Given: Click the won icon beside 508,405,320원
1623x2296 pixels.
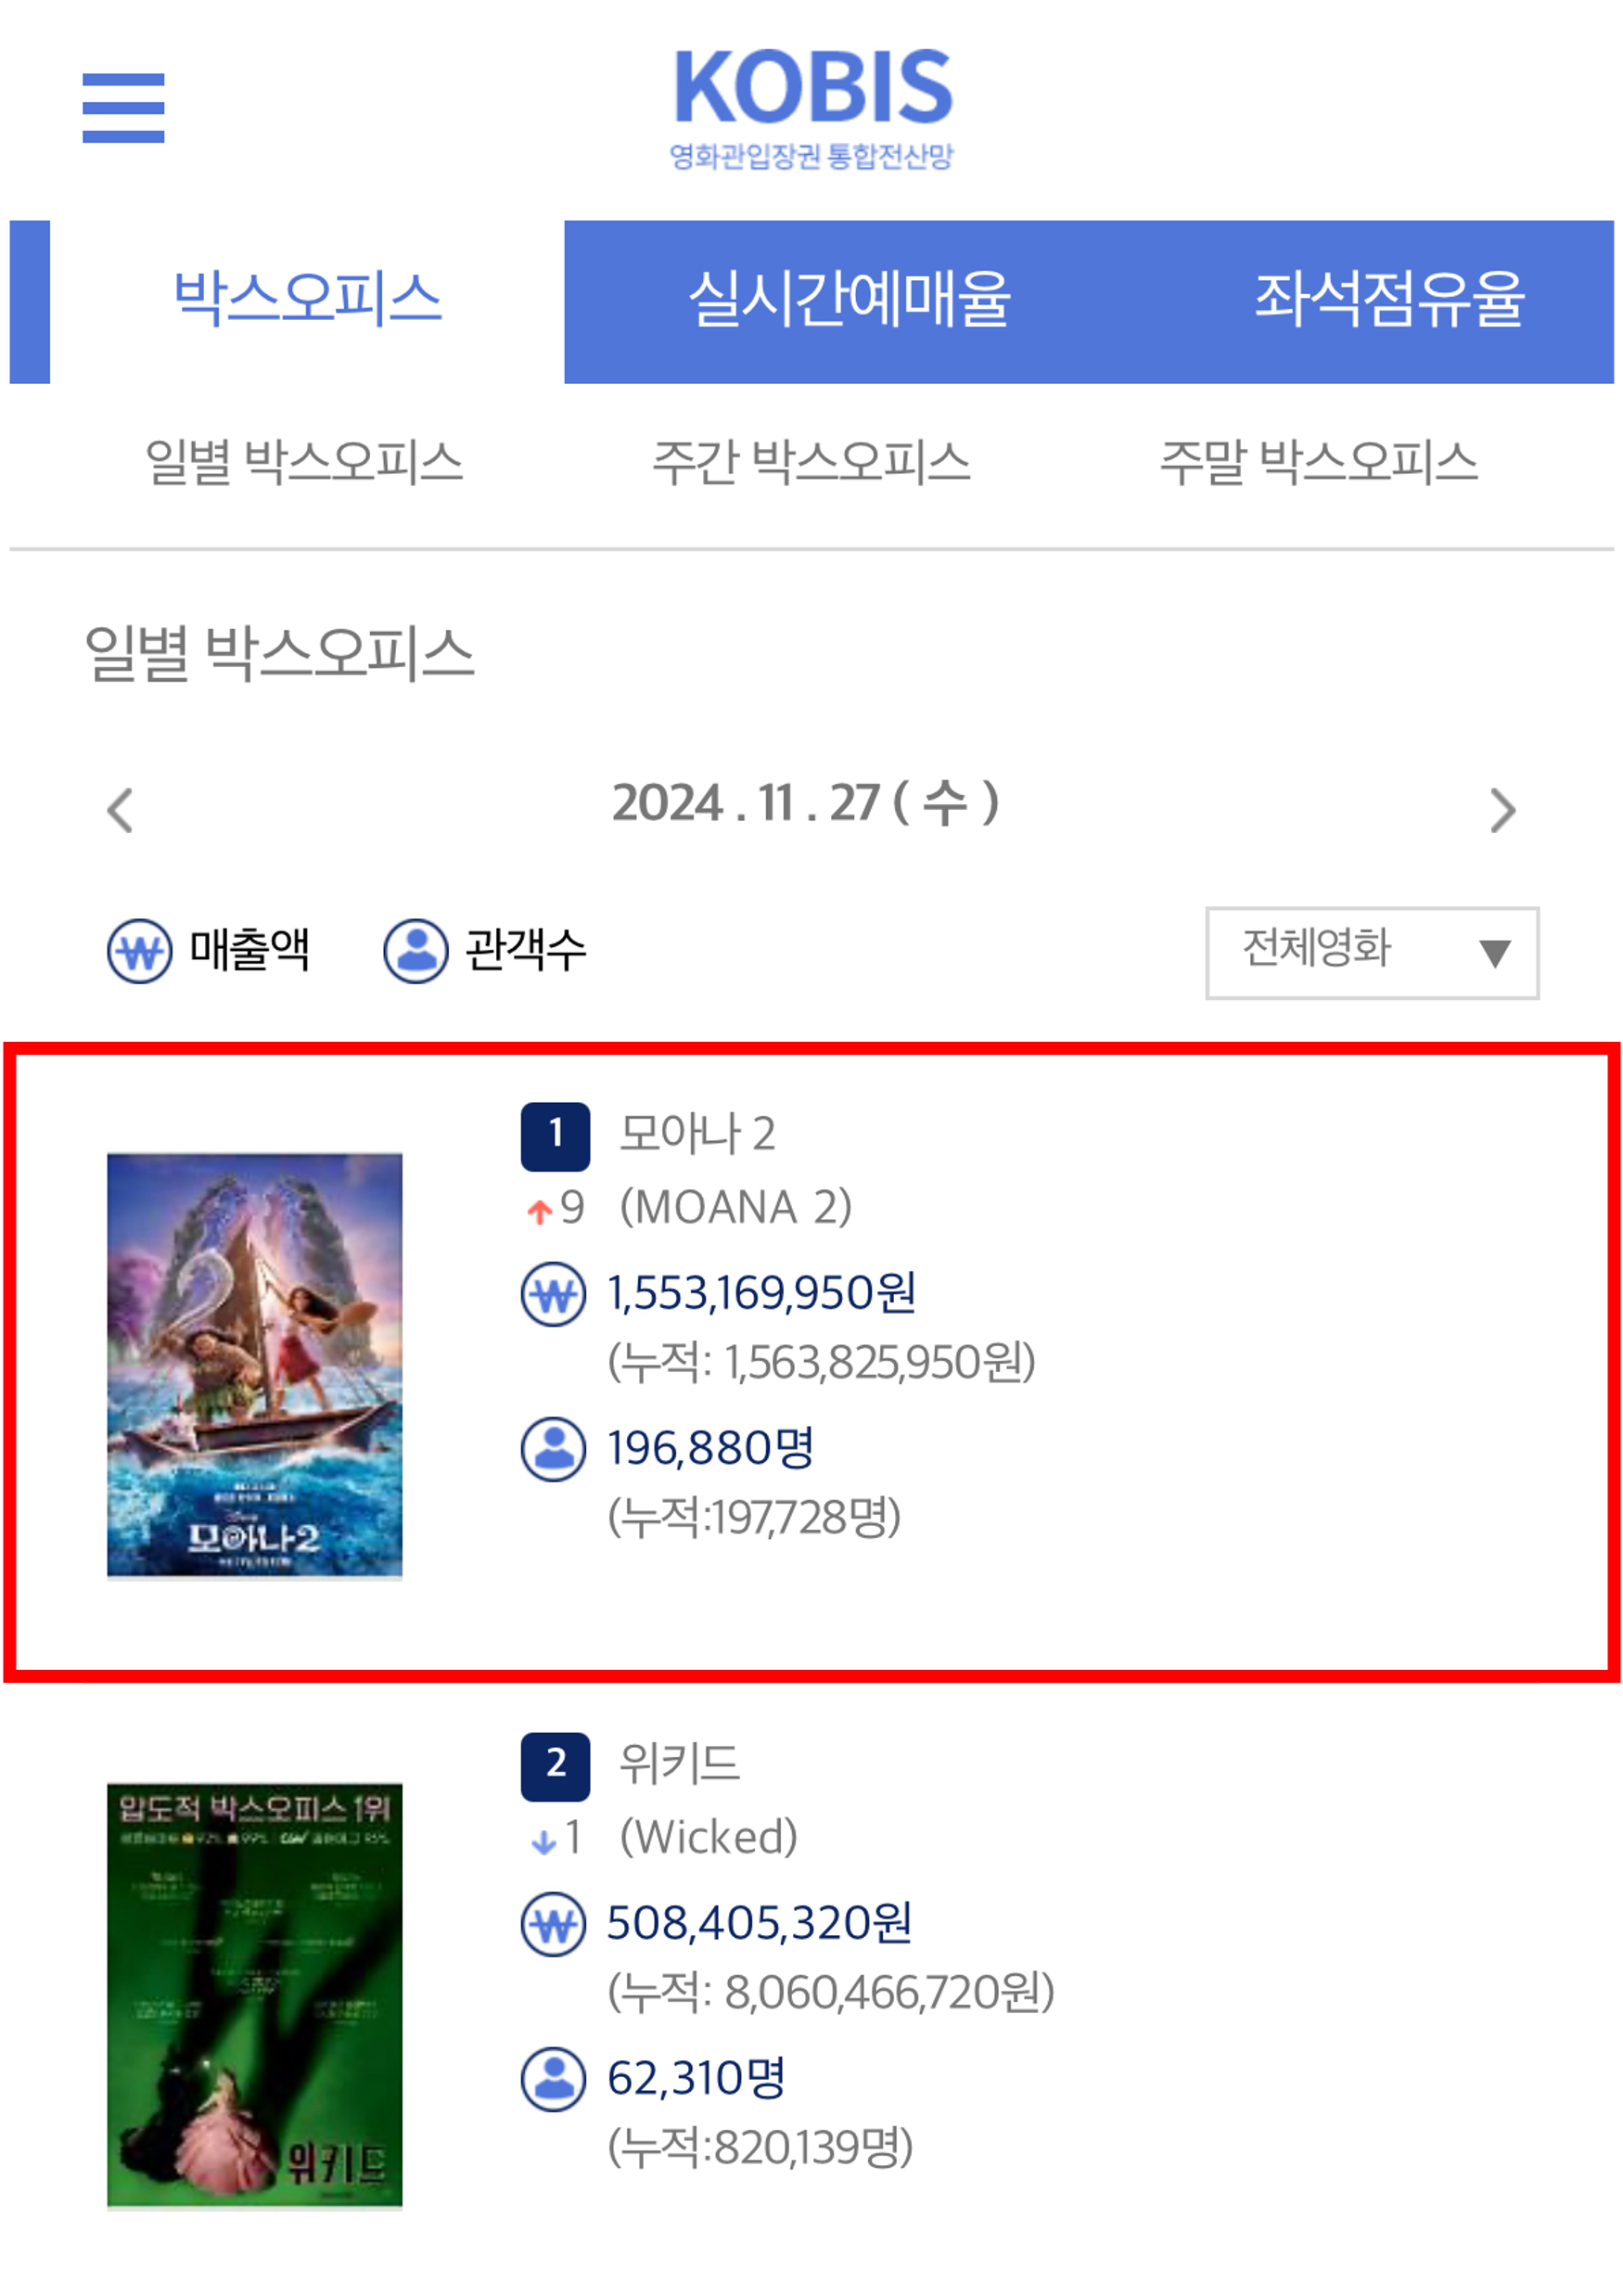Looking at the screenshot, I should (x=553, y=1924).
